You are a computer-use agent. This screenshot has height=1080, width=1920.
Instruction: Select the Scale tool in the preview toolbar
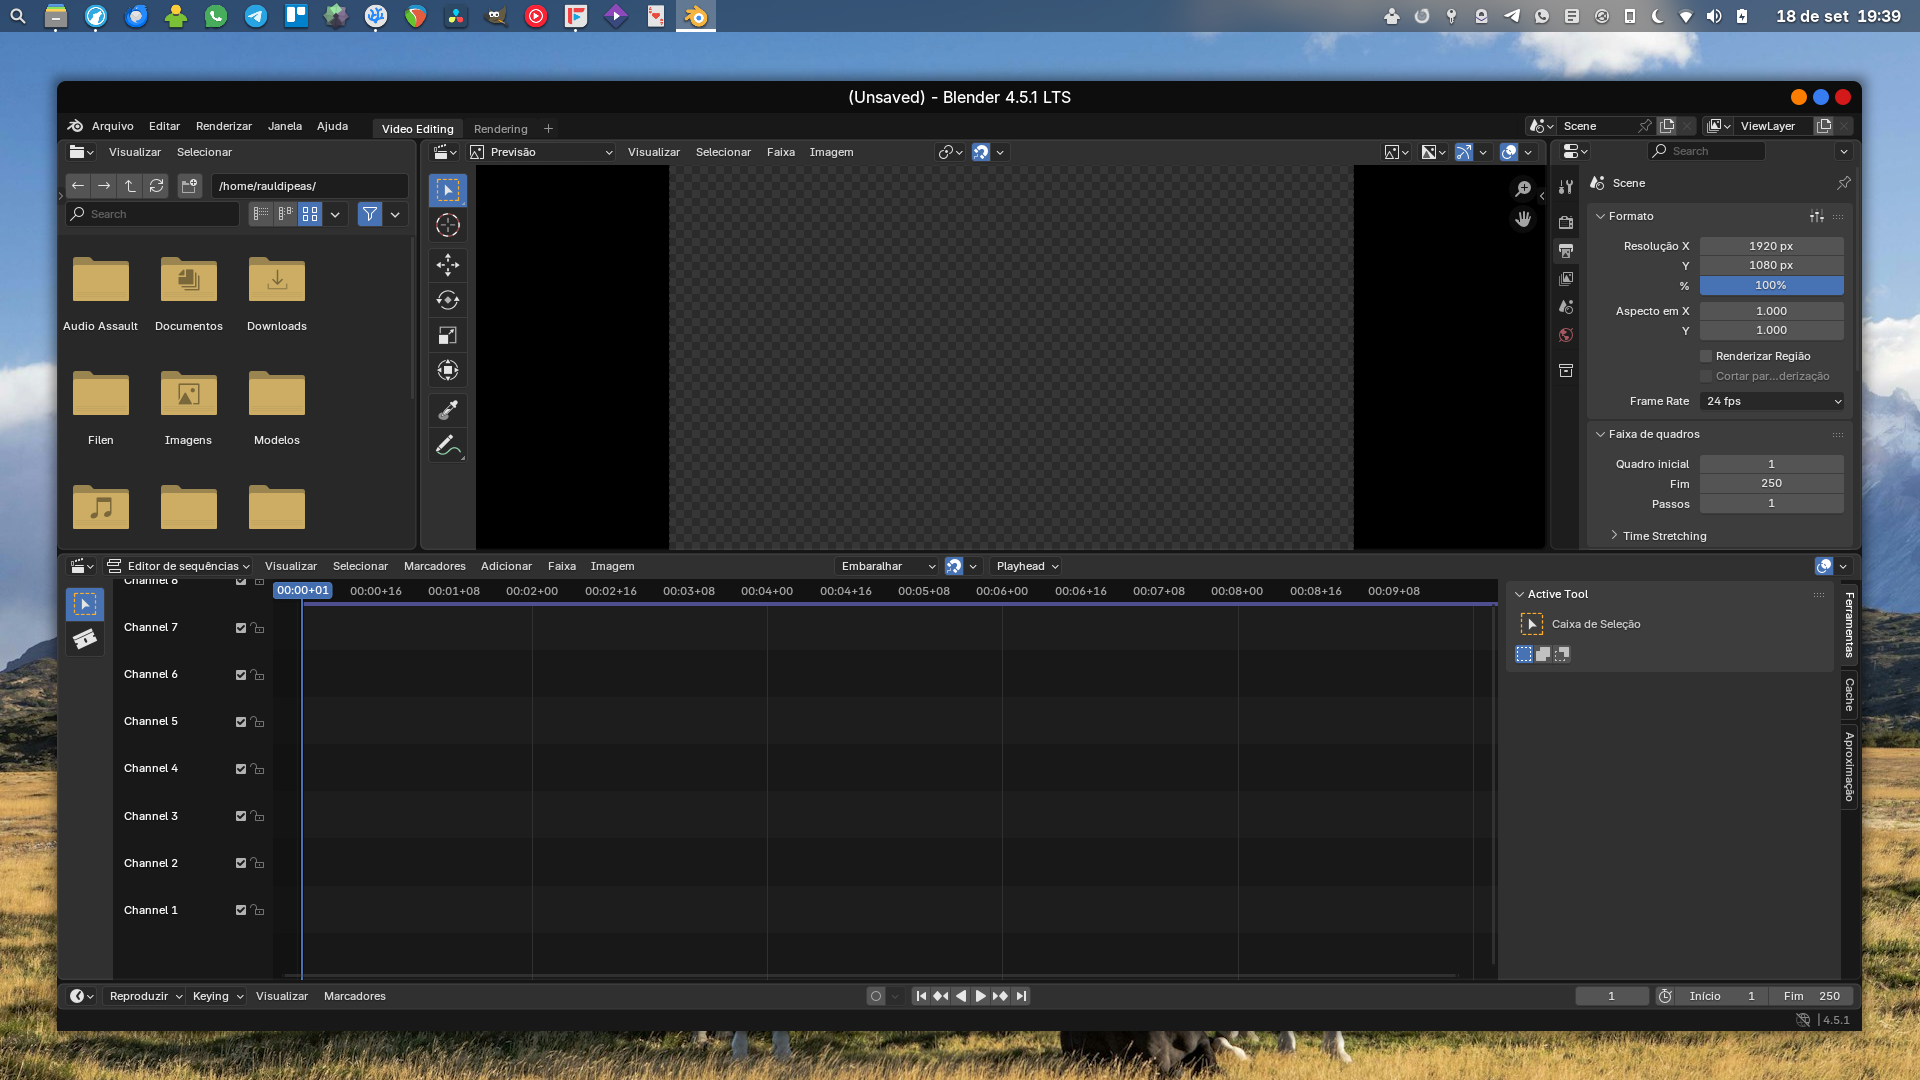[x=447, y=335]
